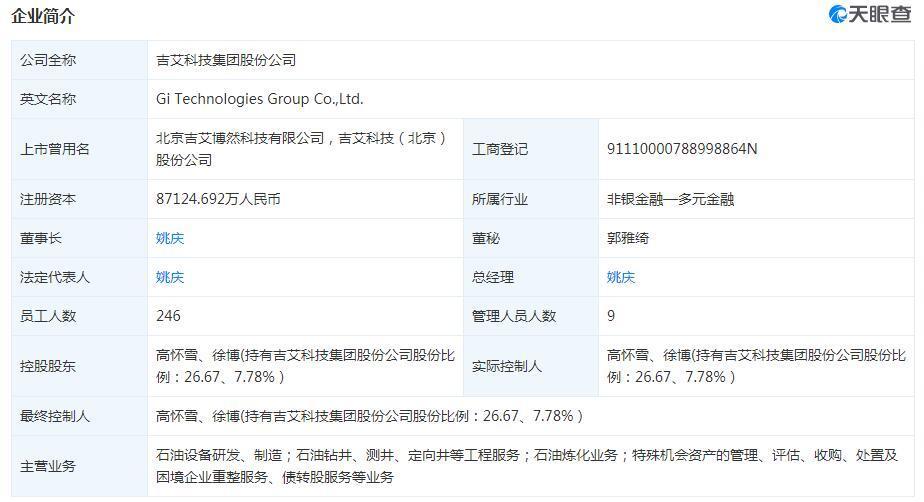
Task: Click the 管理人员人数 label cell
Action: (x=530, y=316)
